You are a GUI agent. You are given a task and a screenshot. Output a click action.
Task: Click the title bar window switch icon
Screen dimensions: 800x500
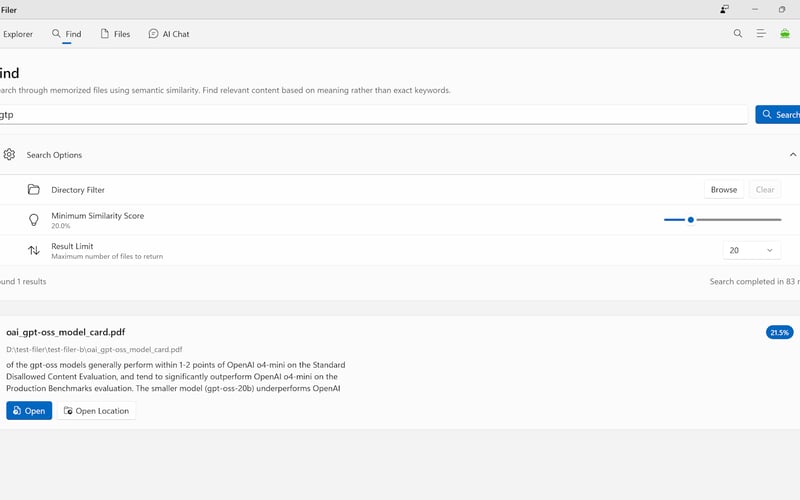point(724,9)
